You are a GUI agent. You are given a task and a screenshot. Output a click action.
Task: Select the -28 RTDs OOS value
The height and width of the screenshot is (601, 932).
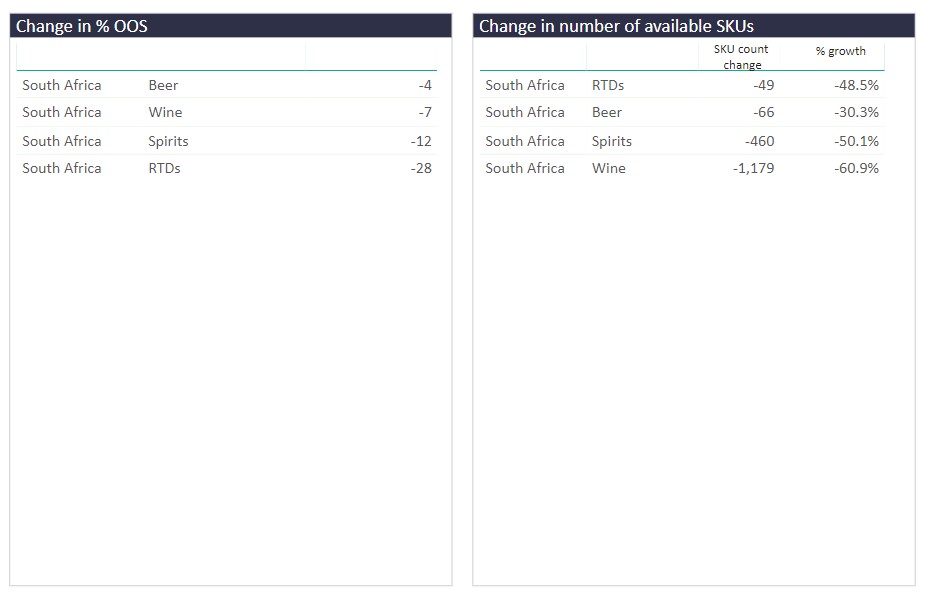421,168
